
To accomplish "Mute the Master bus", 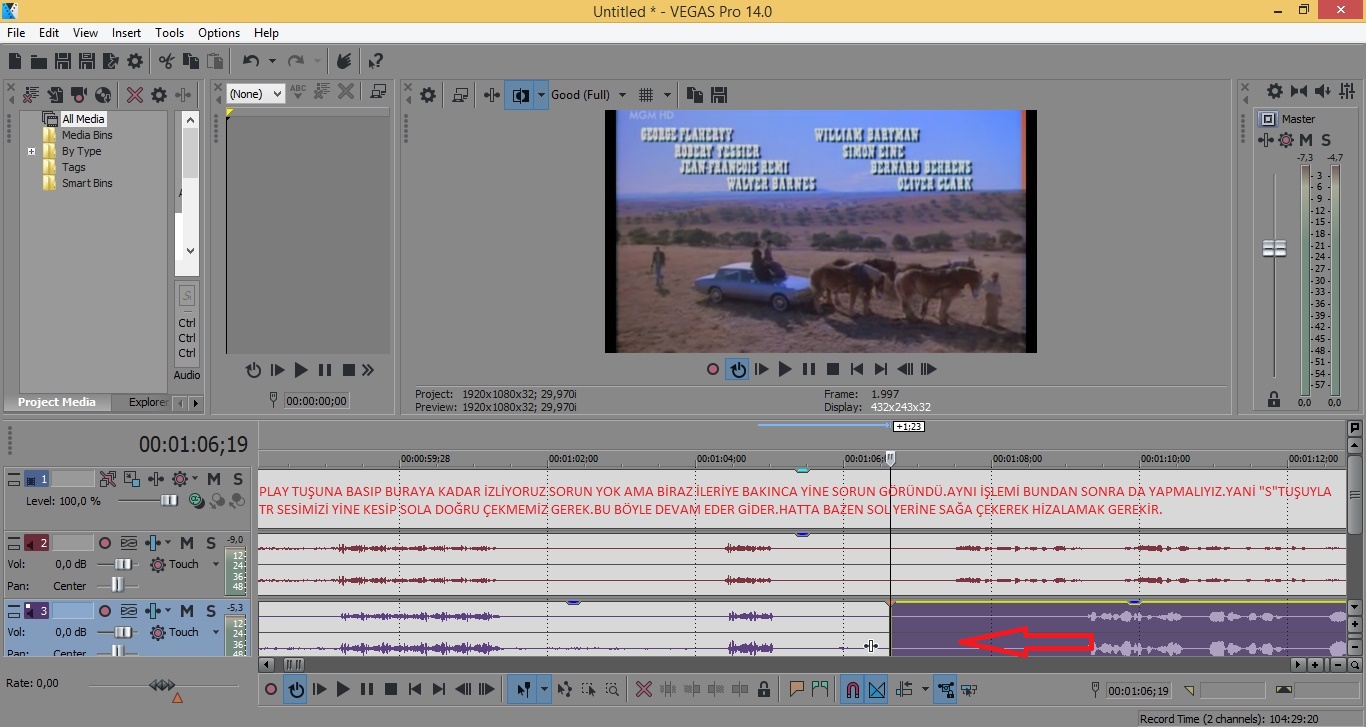I will coord(1305,140).
